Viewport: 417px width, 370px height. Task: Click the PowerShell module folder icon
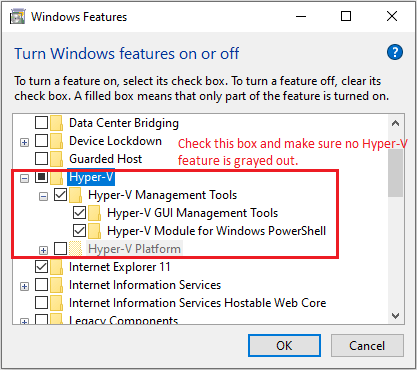95,231
